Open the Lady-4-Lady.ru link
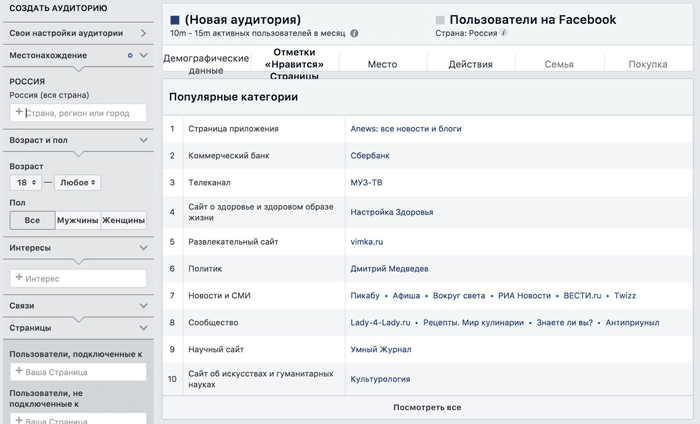The height and width of the screenshot is (424, 700). point(380,322)
